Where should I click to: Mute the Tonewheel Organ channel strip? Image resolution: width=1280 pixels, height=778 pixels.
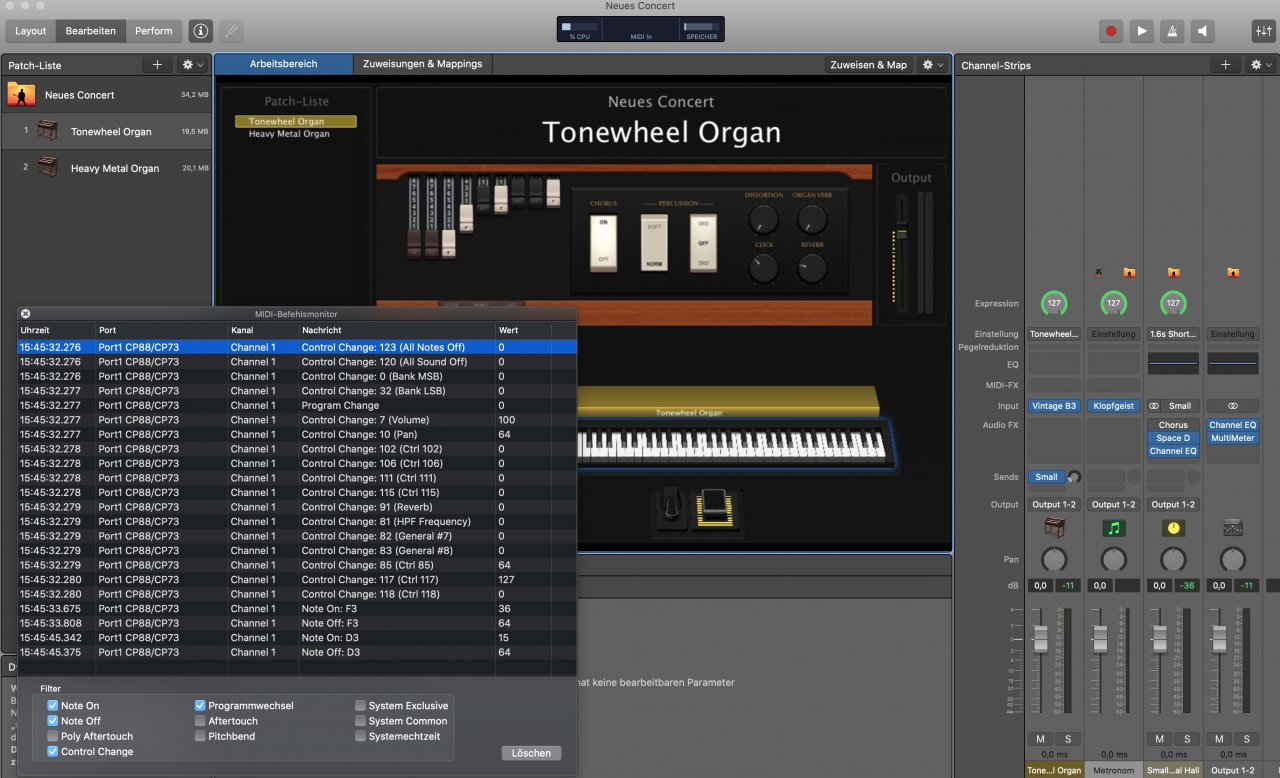pyautogui.click(x=1040, y=739)
